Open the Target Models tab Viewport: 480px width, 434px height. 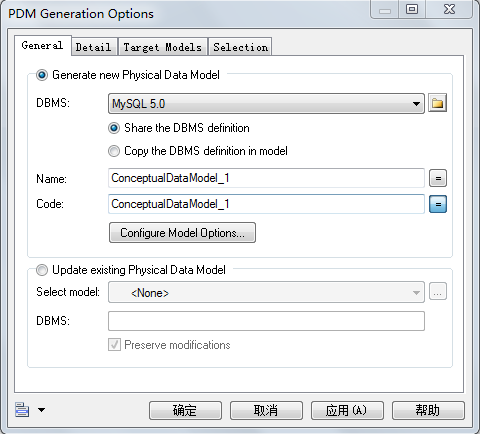coord(163,47)
